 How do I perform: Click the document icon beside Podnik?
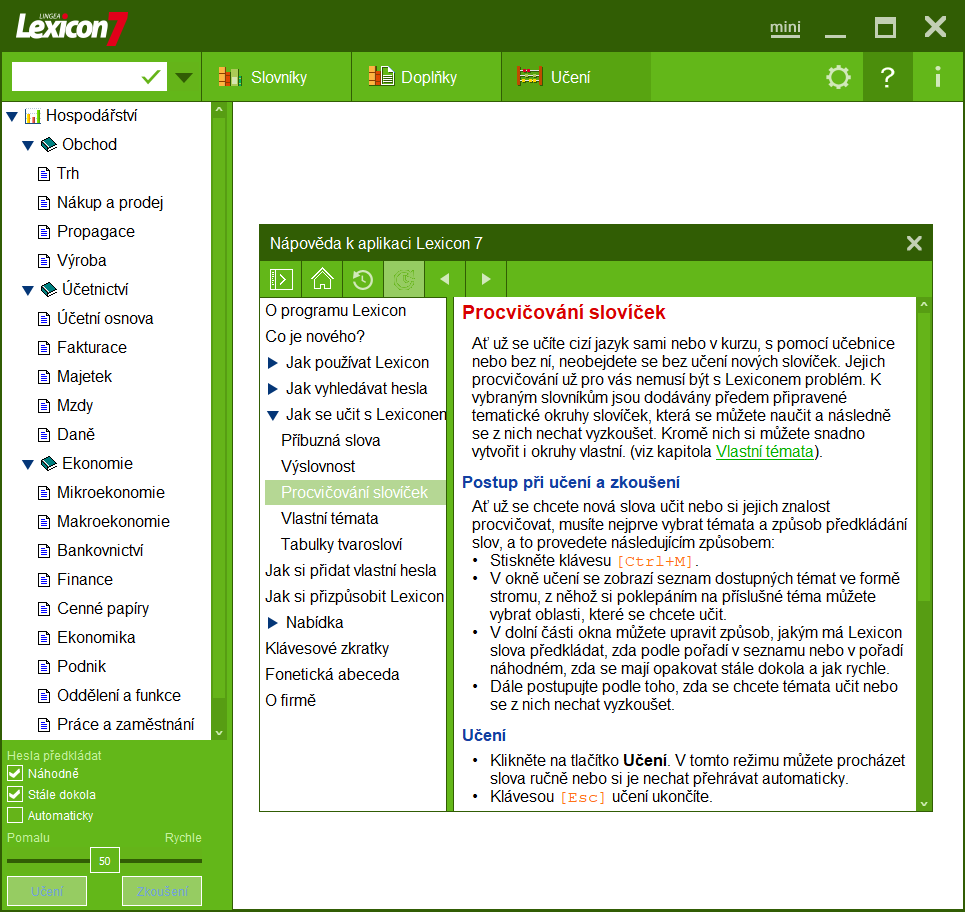click(44, 667)
